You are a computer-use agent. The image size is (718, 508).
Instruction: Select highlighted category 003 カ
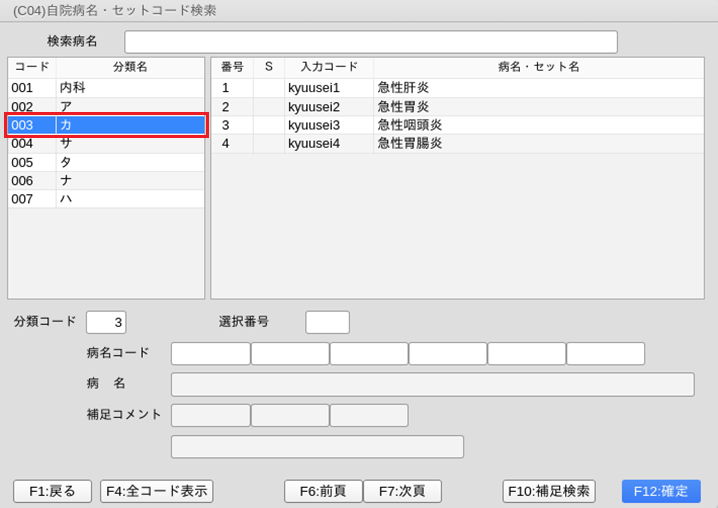click(106, 125)
